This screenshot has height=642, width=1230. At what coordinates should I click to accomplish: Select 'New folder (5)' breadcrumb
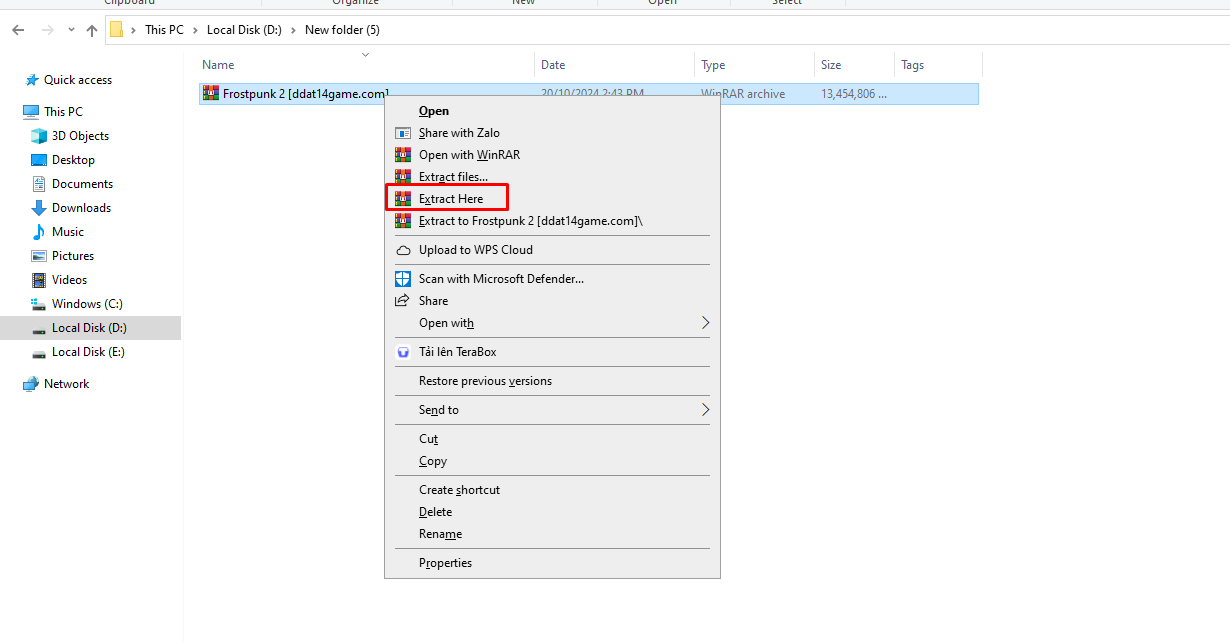[x=342, y=30]
